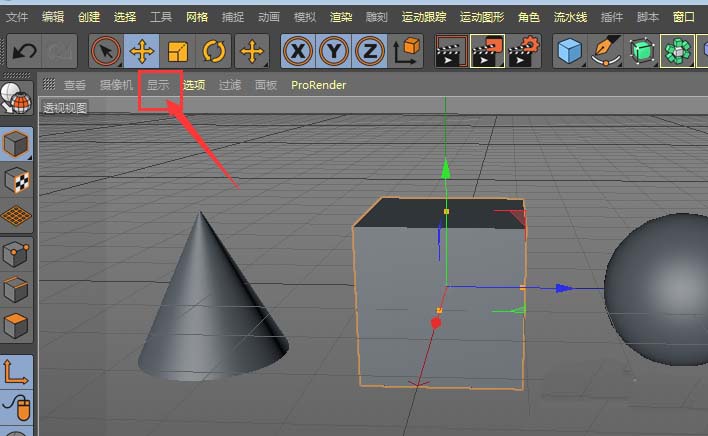The width and height of the screenshot is (708, 436).
Task: Click the Undo arrow icon
Action: (x=24, y=51)
